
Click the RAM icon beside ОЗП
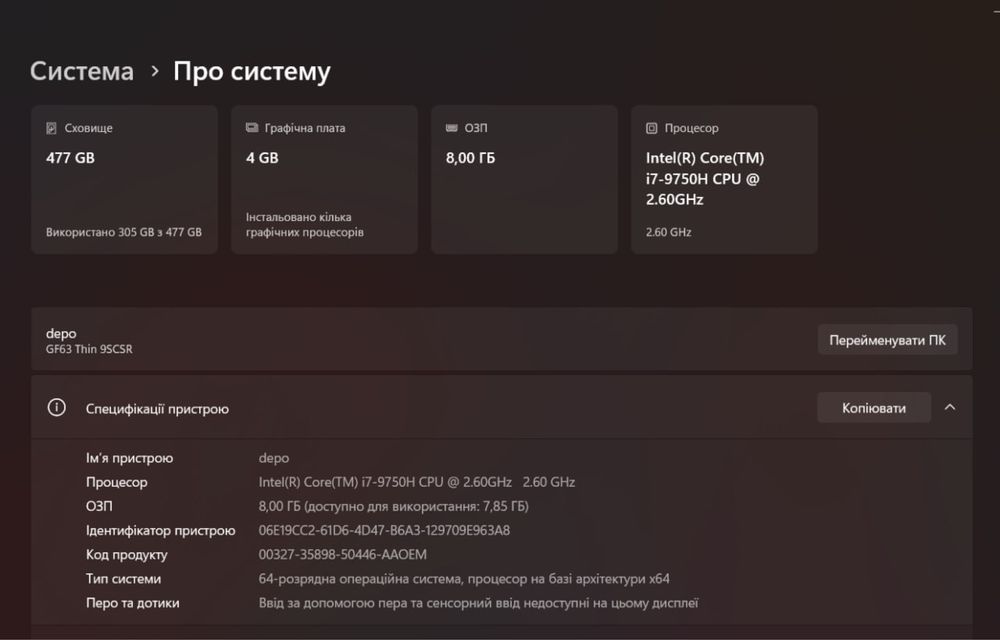[452, 128]
